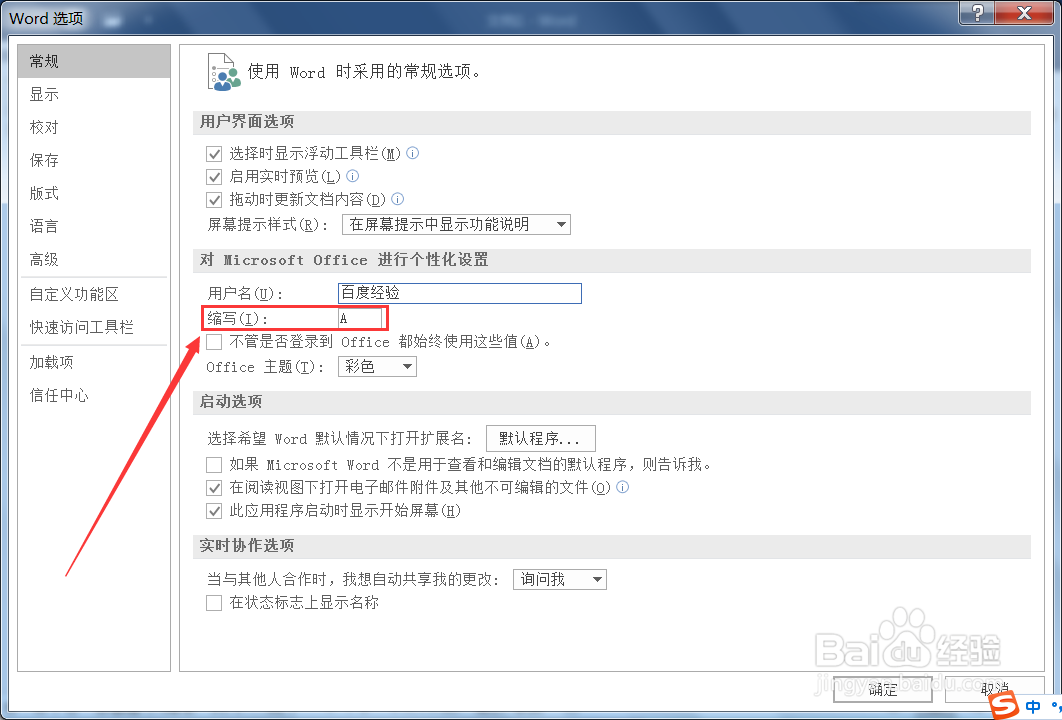Click info icon beside floating toolbar option

click(412, 153)
